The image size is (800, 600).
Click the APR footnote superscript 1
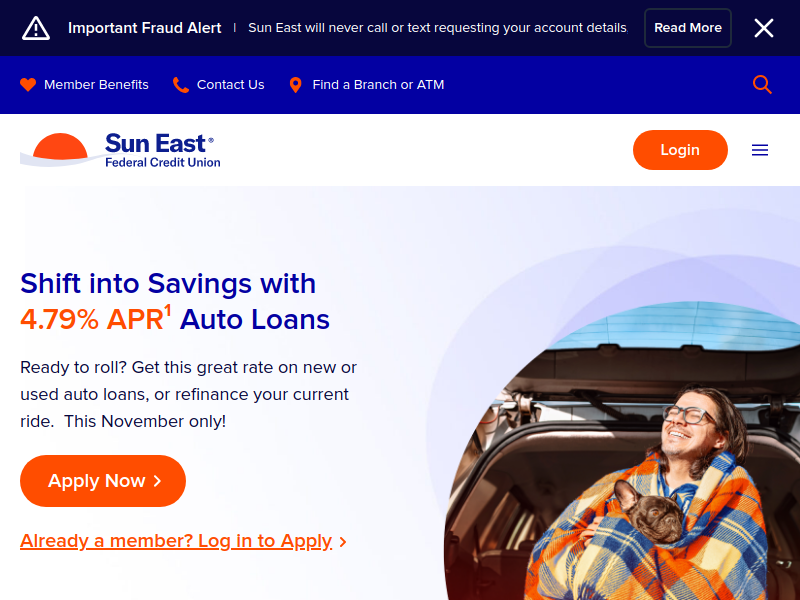pyautogui.click(x=168, y=310)
